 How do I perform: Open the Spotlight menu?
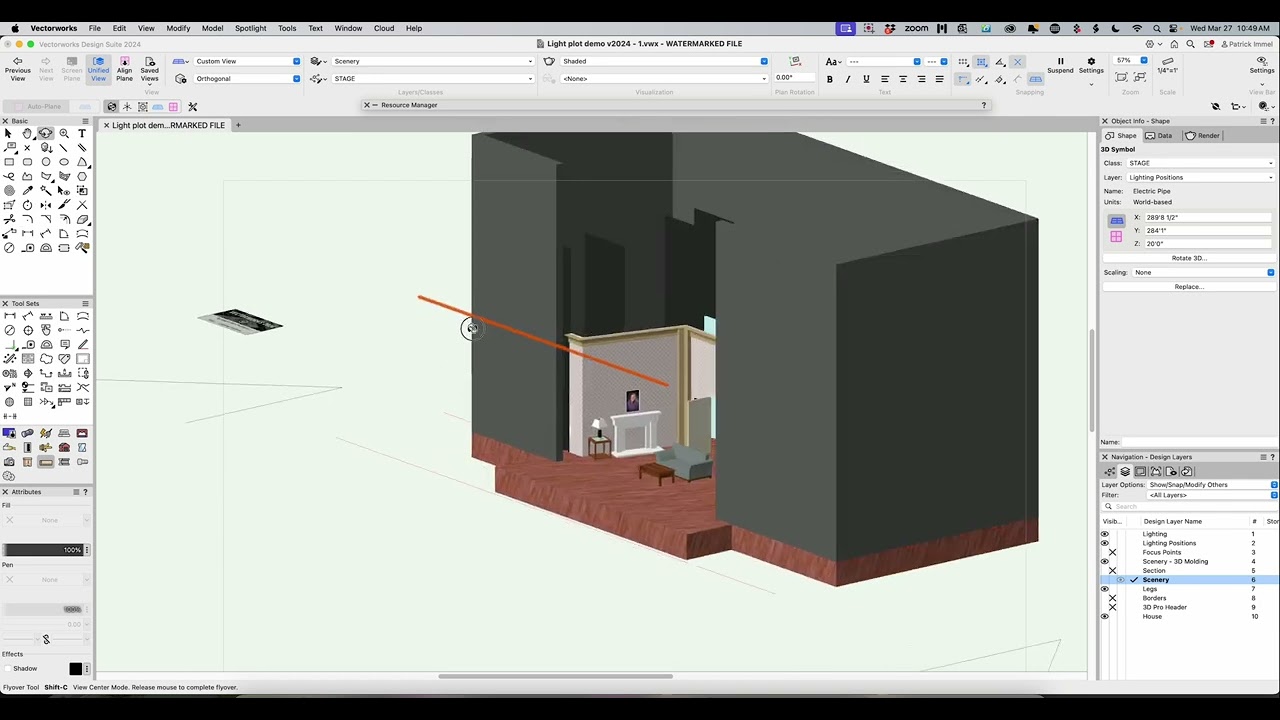pos(250,28)
